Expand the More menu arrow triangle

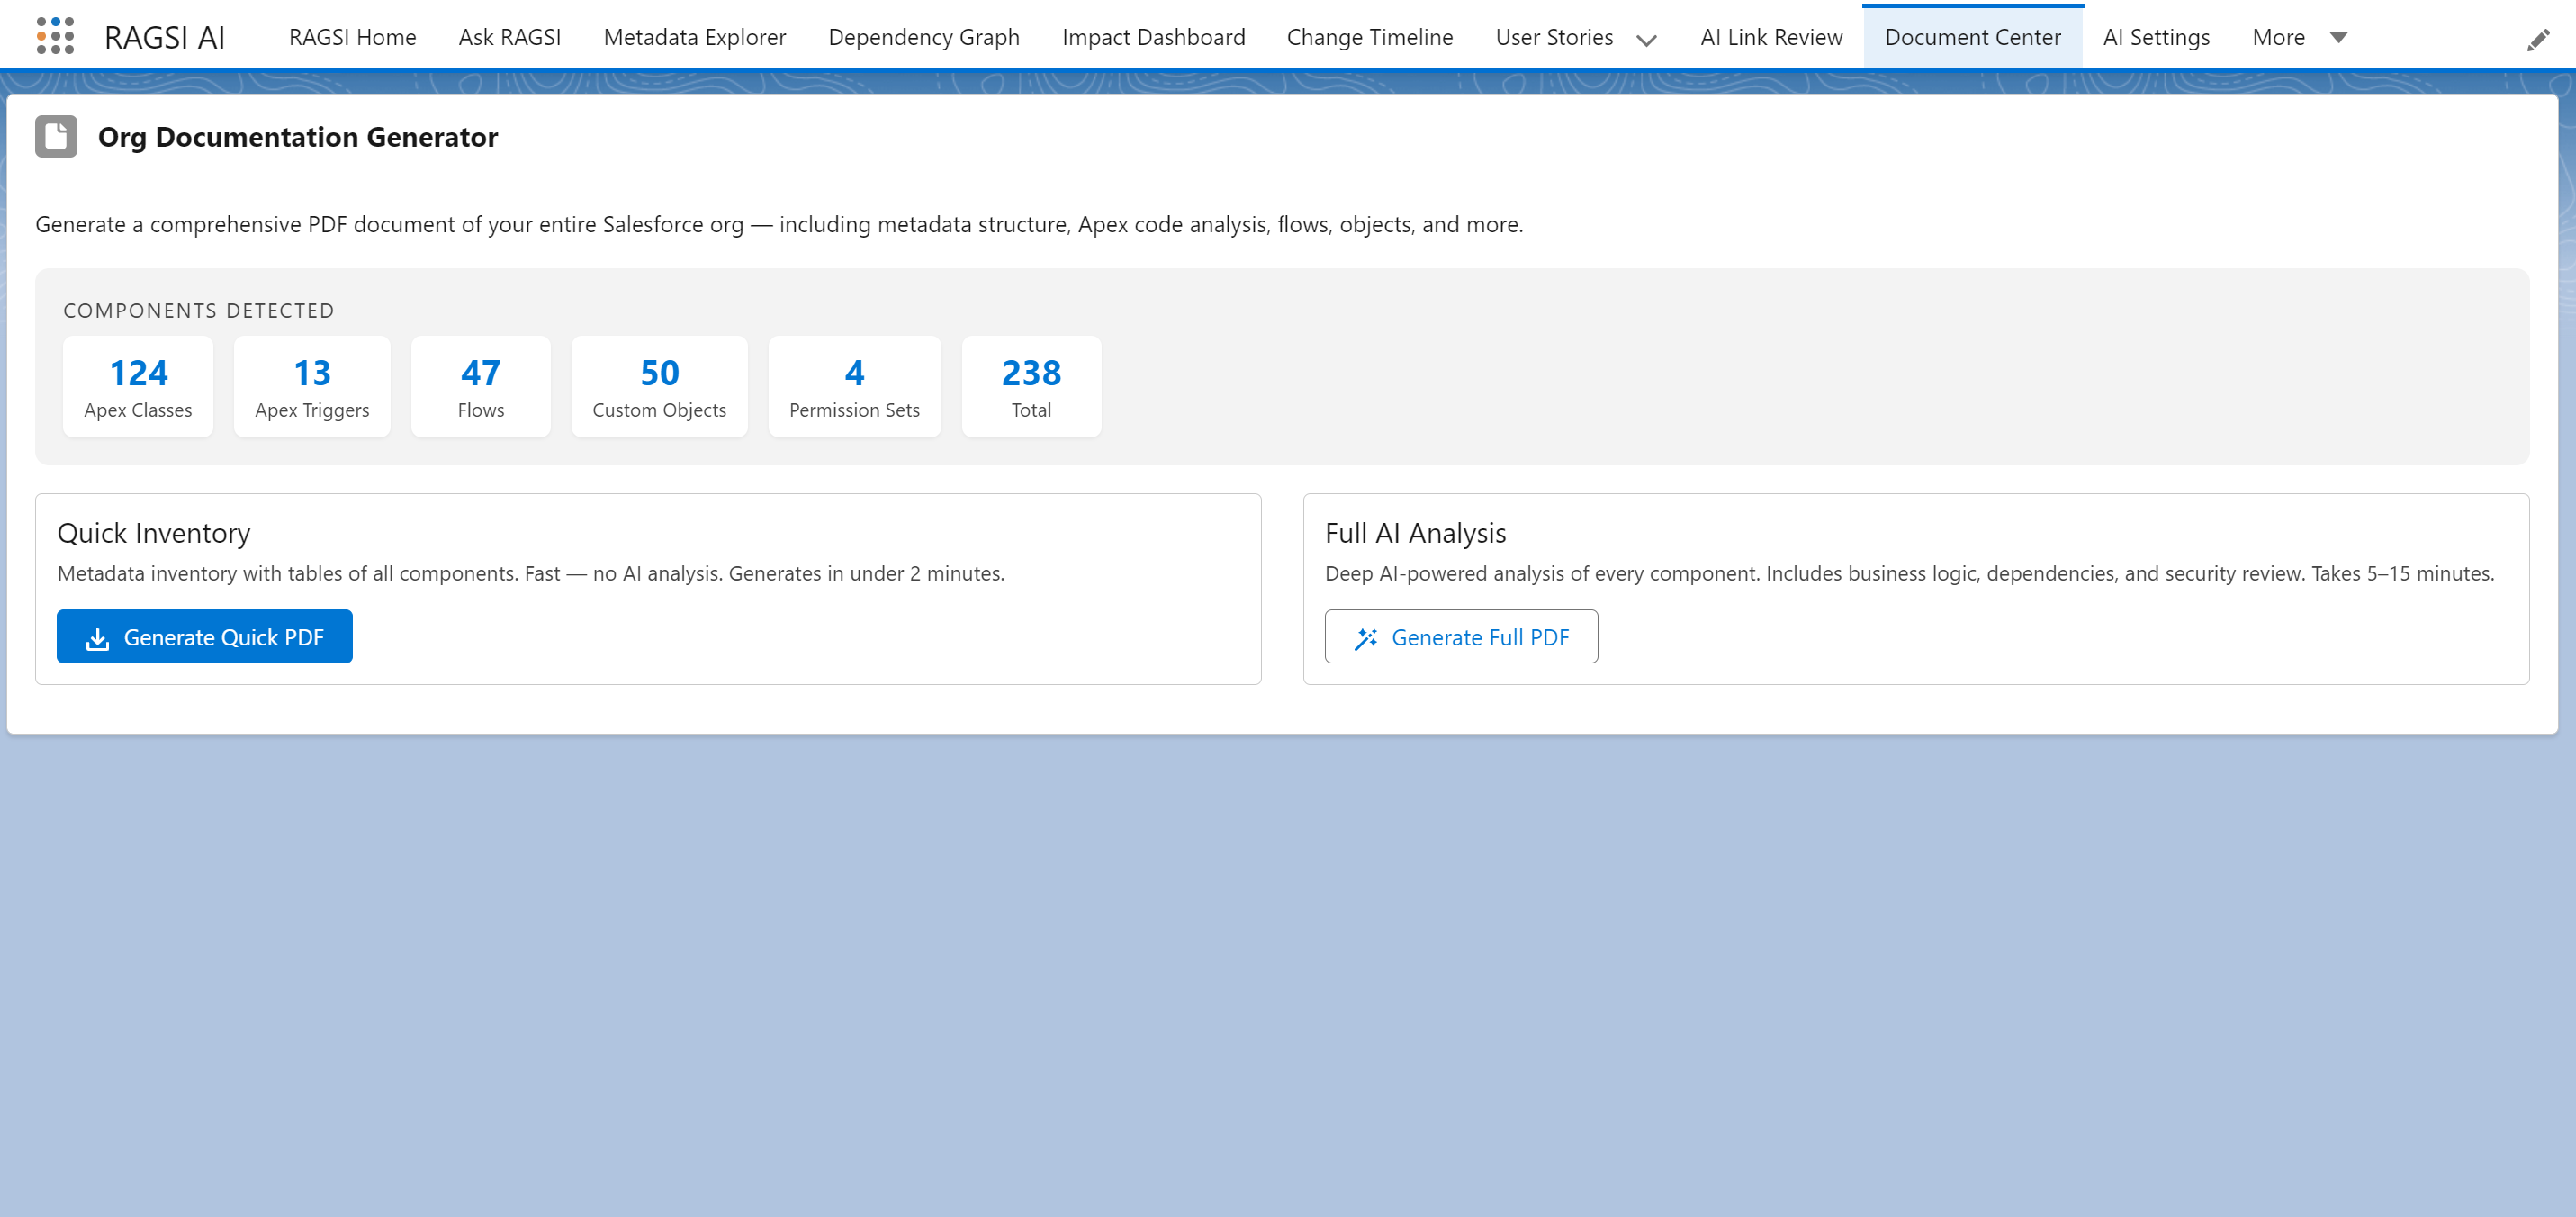[x=2338, y=38]
